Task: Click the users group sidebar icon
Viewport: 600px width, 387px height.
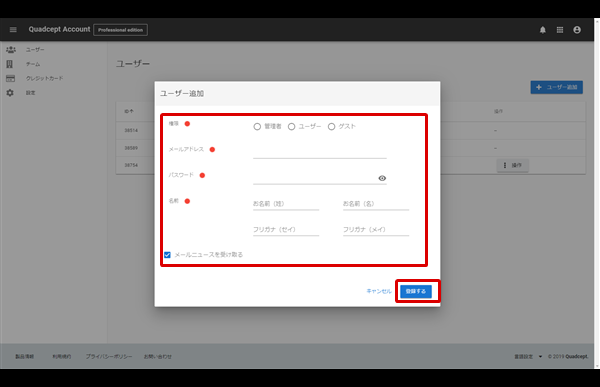Action: 11,49
